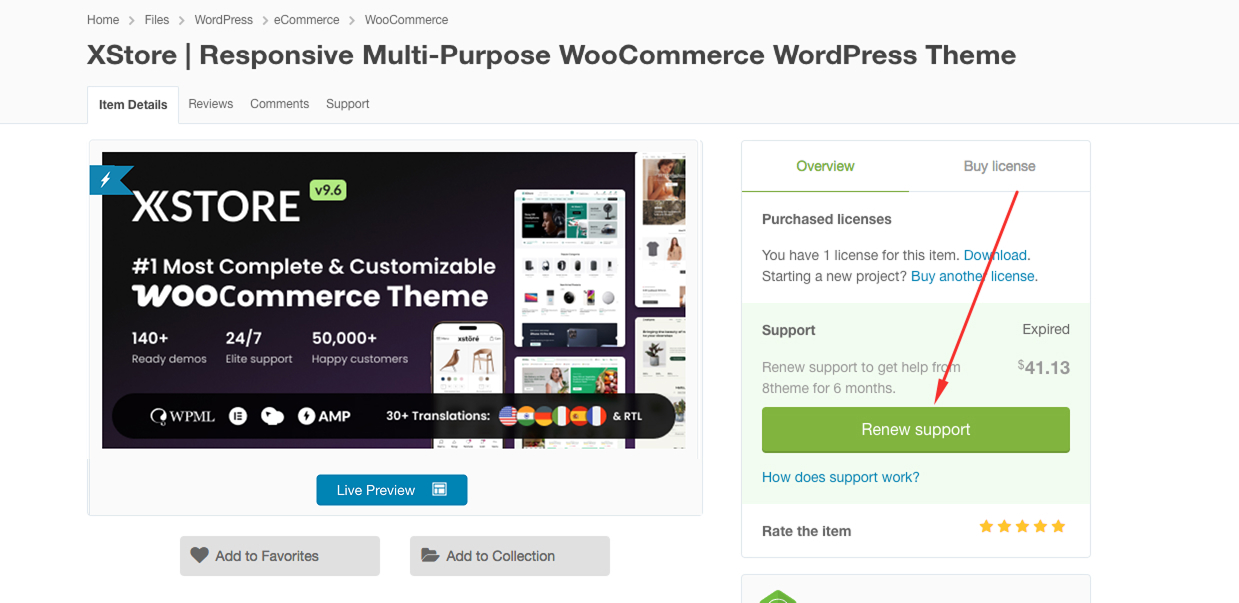1239x603 pixels.
Task: Open the Reviews tab
Action: [x=210, y=104]
